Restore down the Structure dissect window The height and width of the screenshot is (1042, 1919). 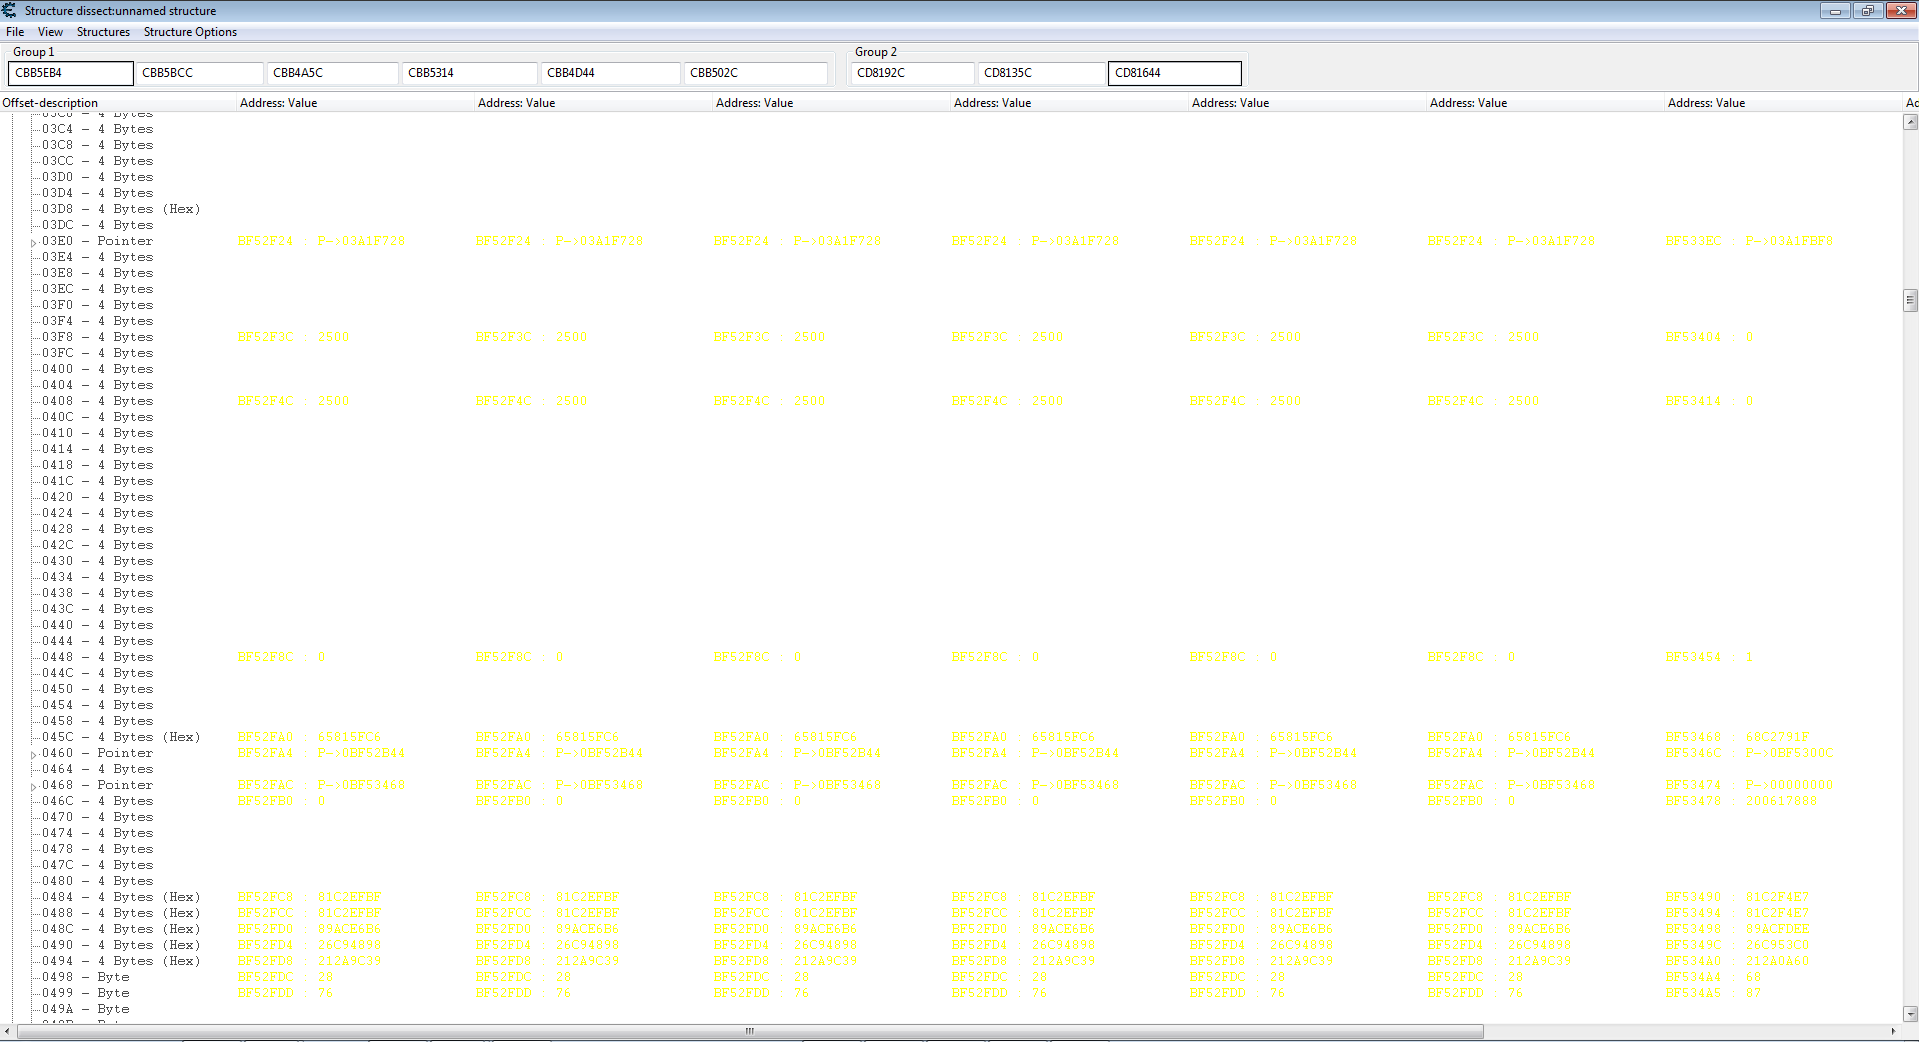[x=1867, y=11]
